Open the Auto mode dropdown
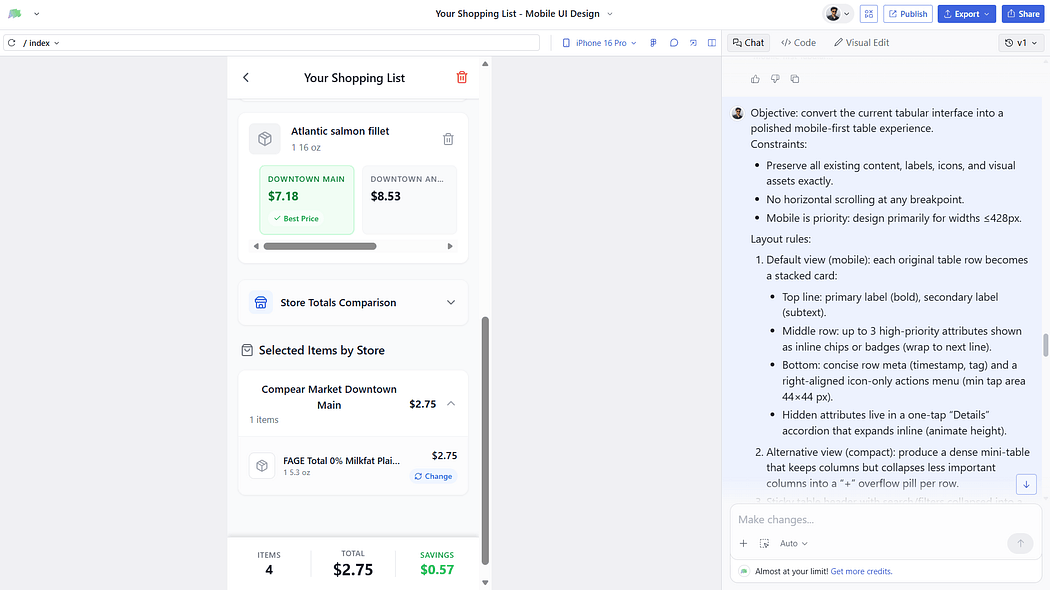This screenshot has width=1050, height=590. pyautogui.click(x=793, y=544)
